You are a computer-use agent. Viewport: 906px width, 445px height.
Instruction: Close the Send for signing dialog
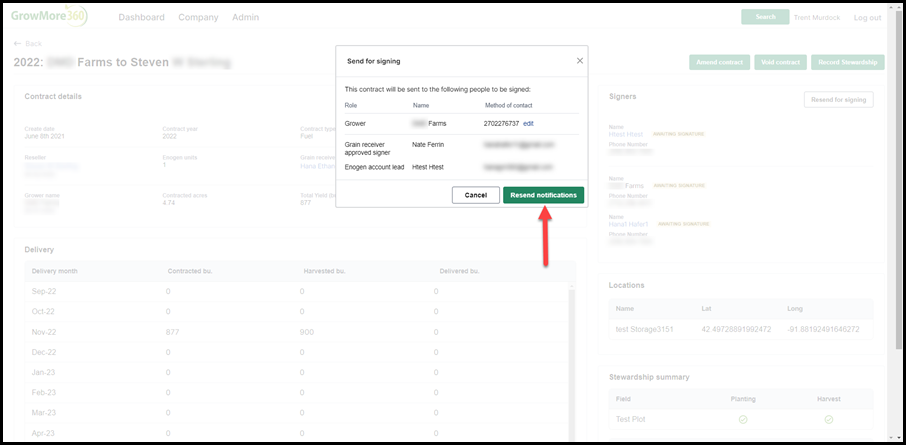(x=580, y=61)
